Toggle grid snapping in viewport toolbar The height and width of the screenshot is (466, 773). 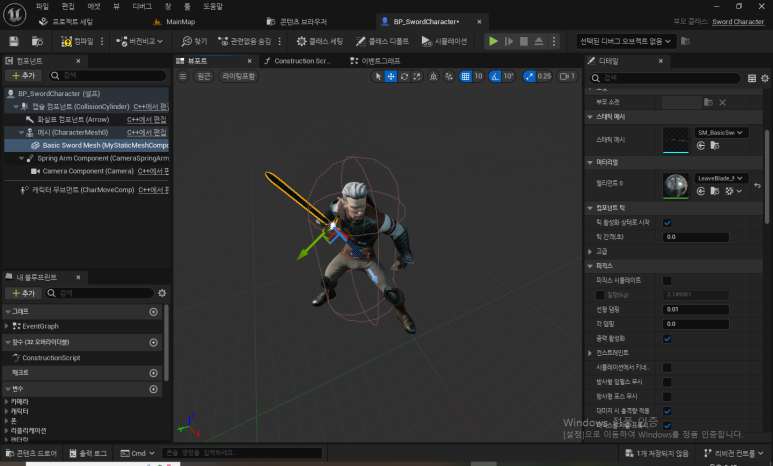tap(465, 76)
